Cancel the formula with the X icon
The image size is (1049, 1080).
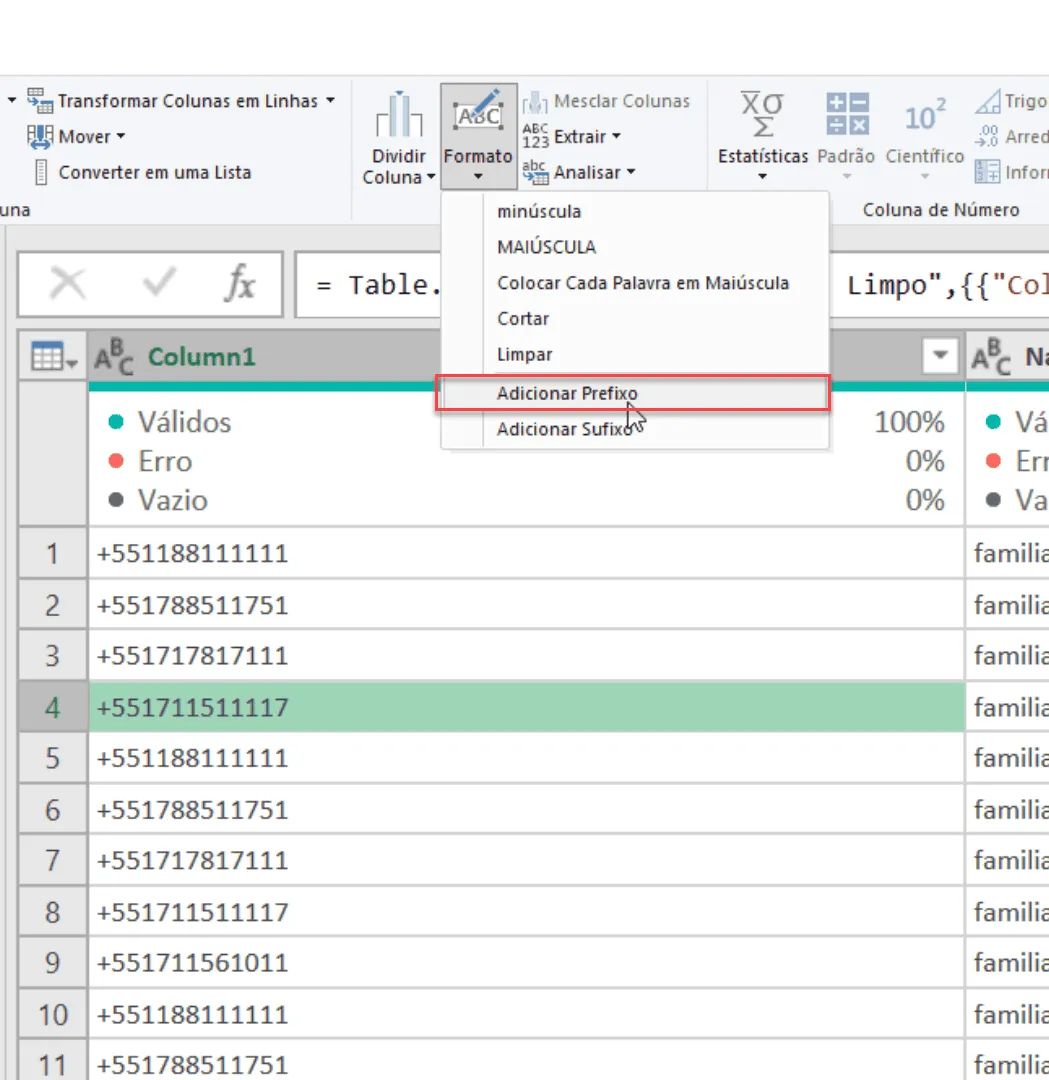point(67,283)
